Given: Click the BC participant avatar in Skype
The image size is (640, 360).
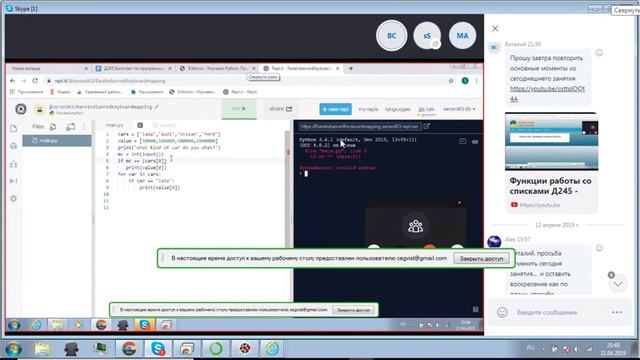Looking at the screenshot, I should (x=391, y=36).
